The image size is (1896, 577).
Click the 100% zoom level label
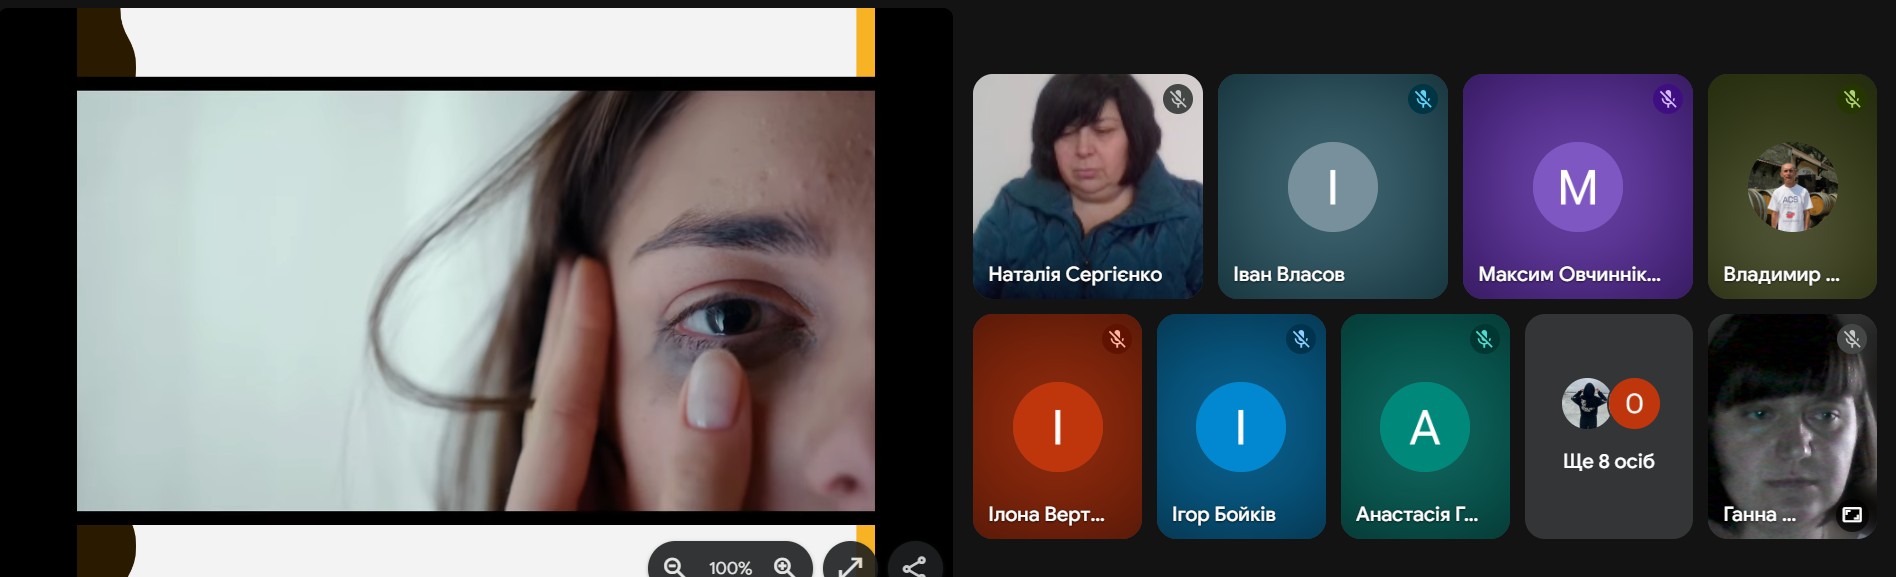(730, 567)
